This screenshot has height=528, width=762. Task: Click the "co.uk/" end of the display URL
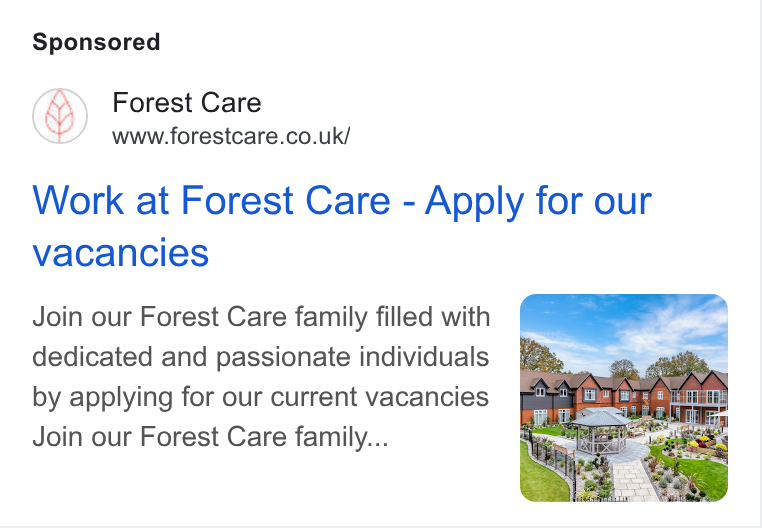click(318, 136)
